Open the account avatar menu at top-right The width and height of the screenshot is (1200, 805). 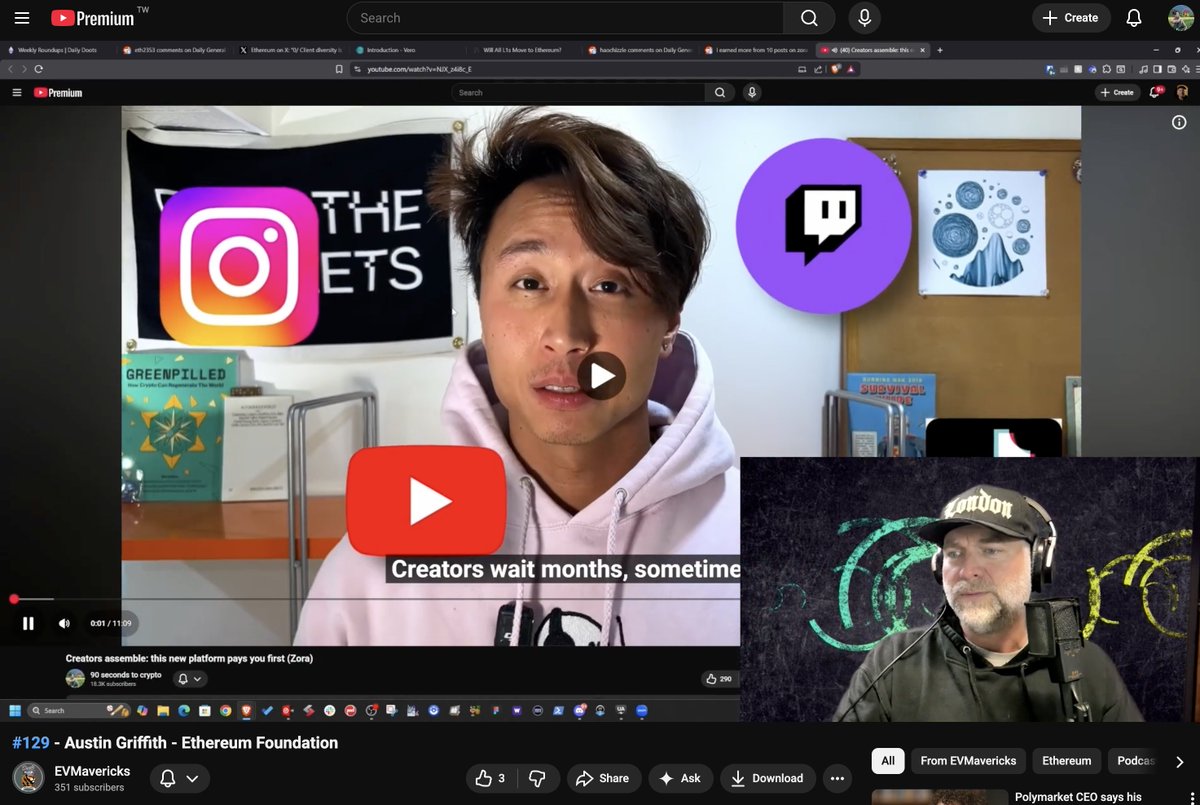1181,18
